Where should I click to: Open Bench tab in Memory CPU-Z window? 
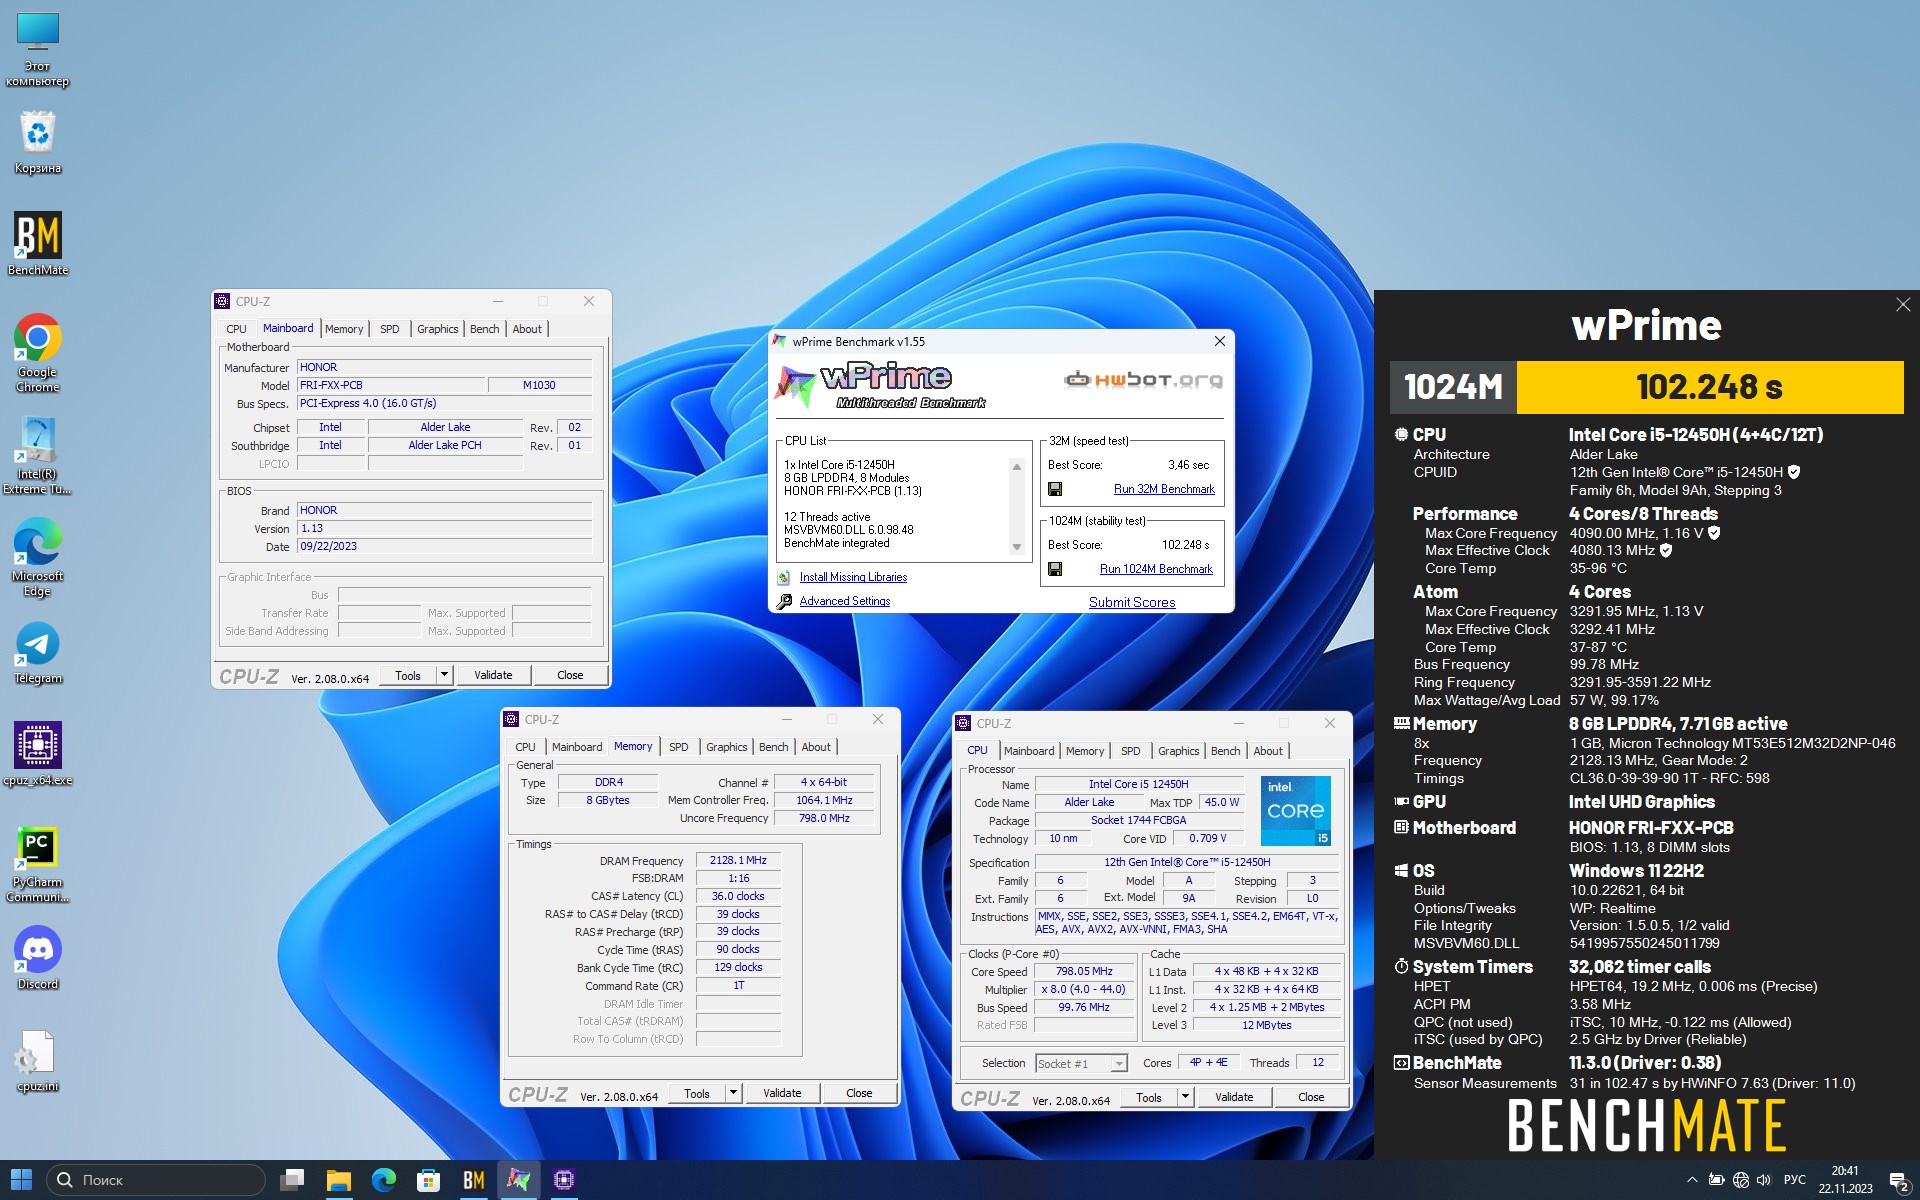(x=773, y=747)
